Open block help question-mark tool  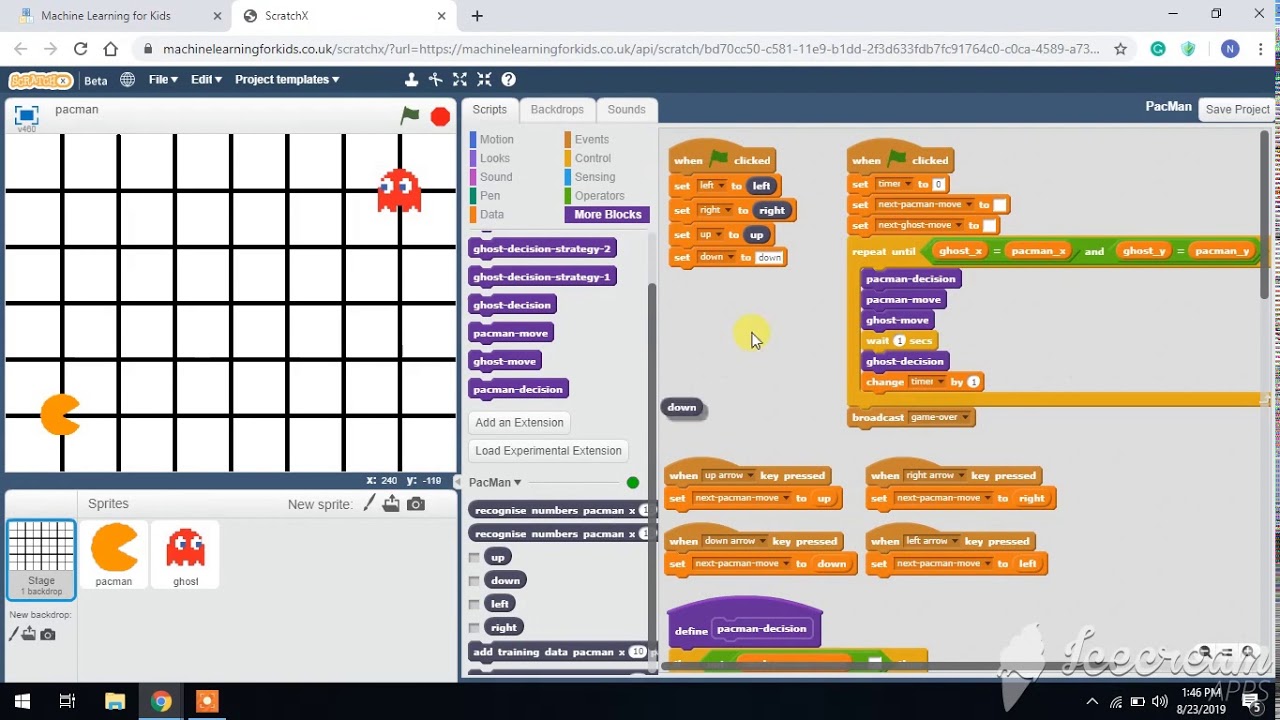(x=508, y=80)
